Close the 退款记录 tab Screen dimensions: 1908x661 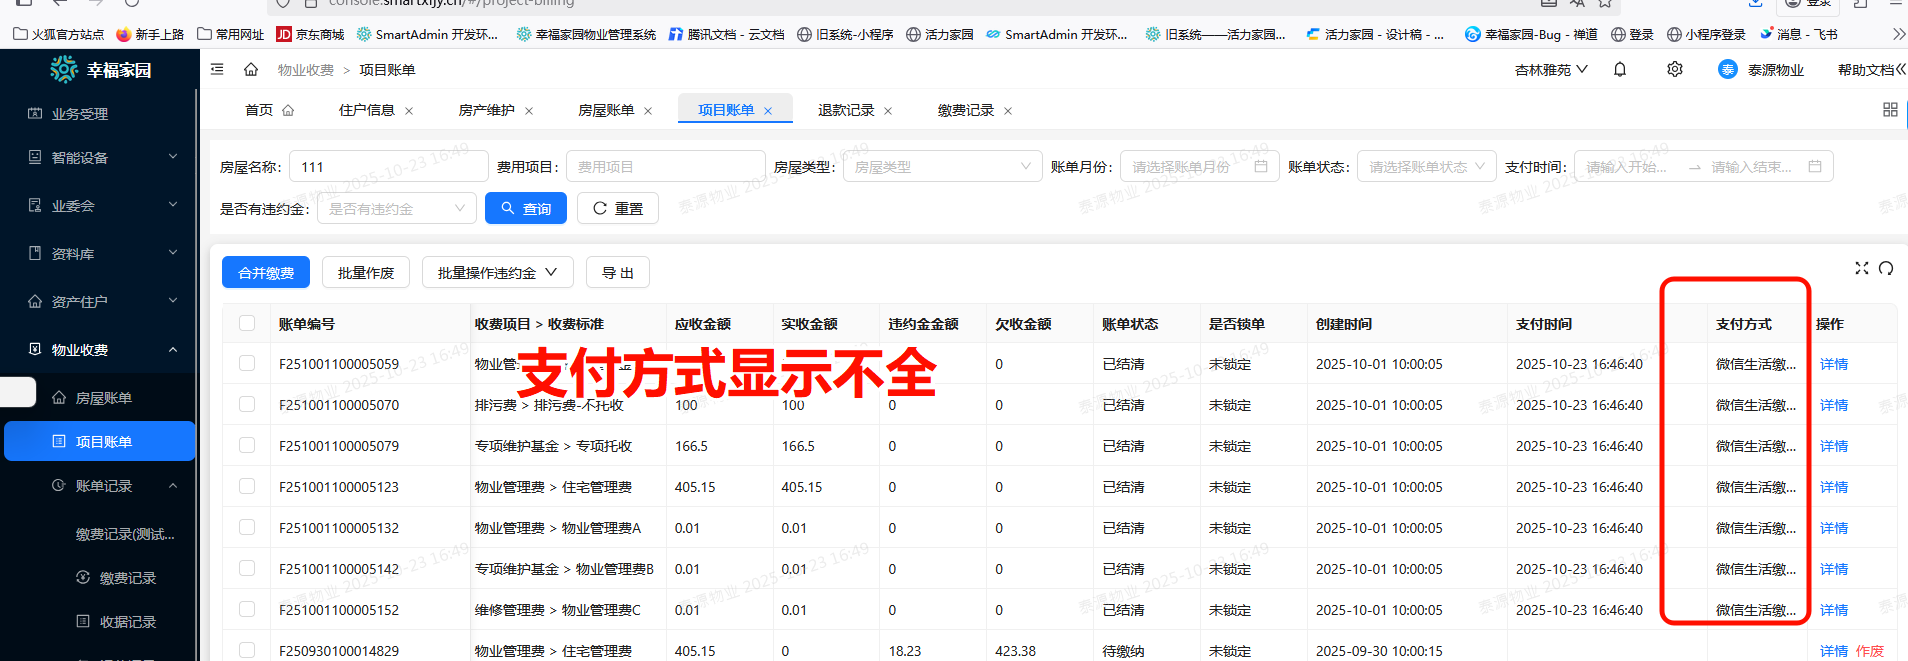pyautogui.click(x=888, y=111)
